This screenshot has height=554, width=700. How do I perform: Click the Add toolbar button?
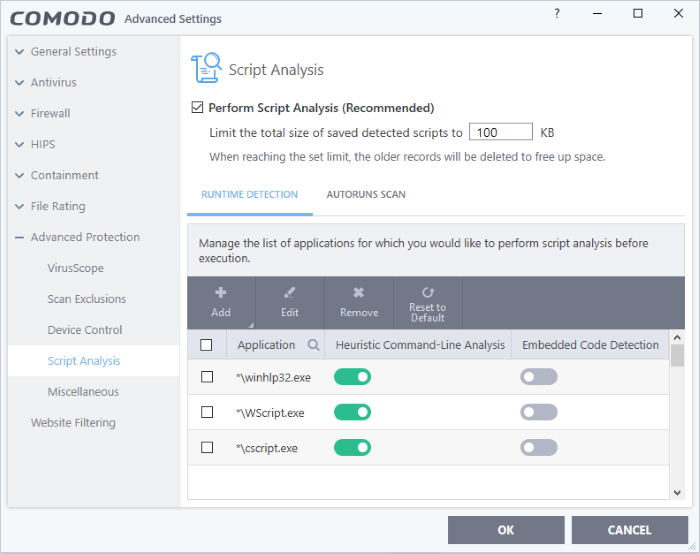(221, 303)
